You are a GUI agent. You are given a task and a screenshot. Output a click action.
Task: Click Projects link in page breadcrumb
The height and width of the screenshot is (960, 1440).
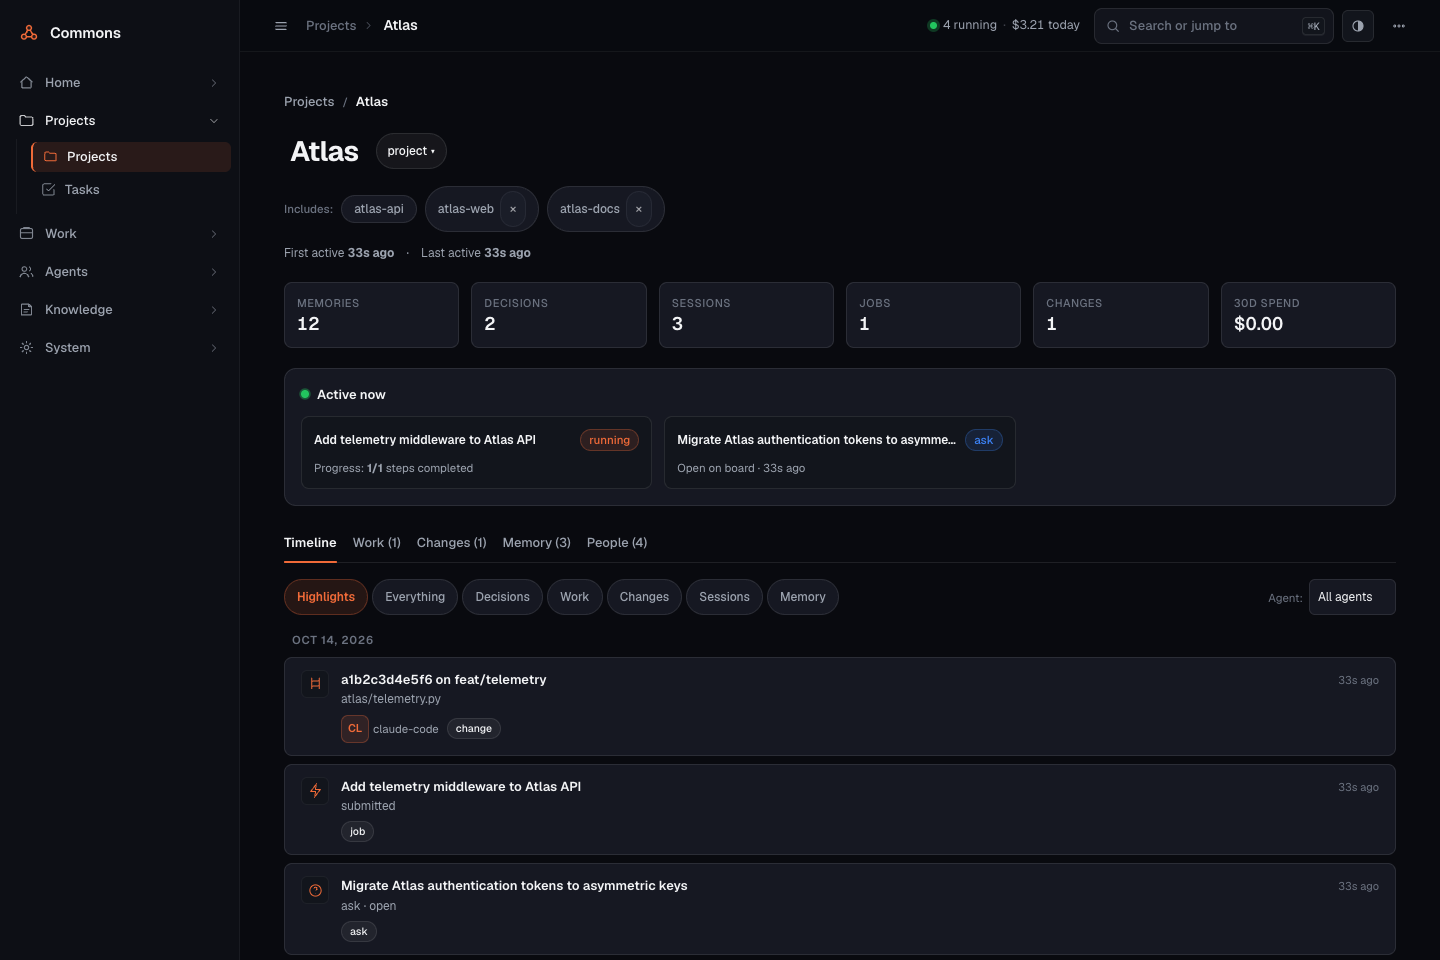(309, 102)
